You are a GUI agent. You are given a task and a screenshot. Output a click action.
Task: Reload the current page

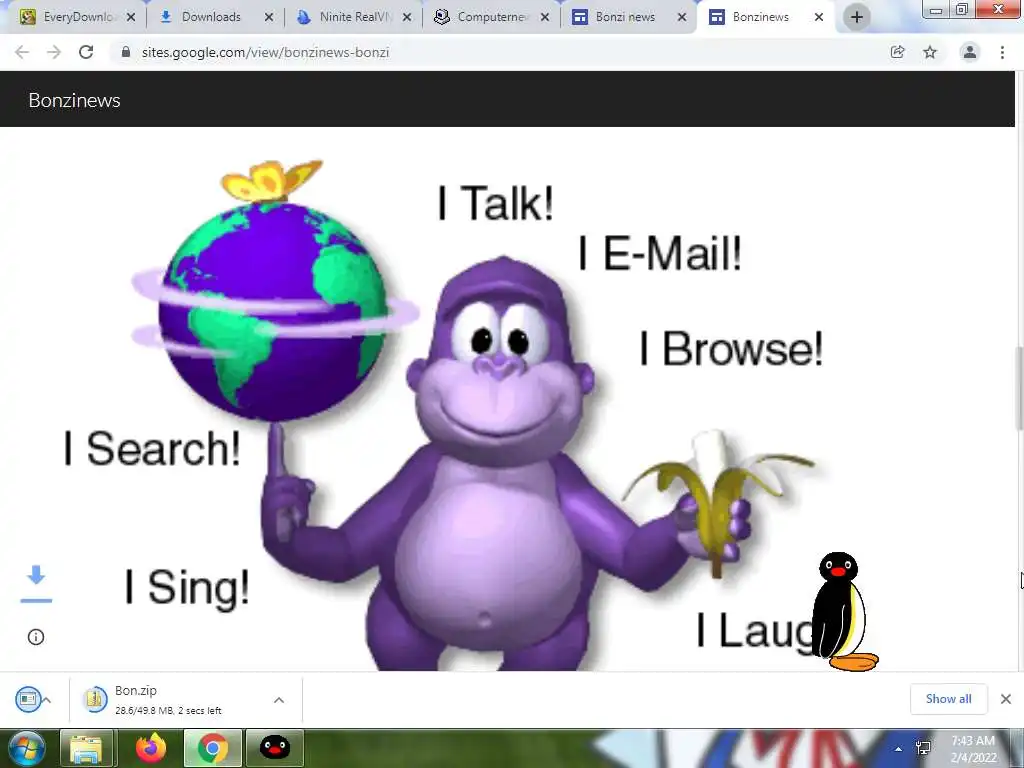pyautogui.click(x=86, y=52)
